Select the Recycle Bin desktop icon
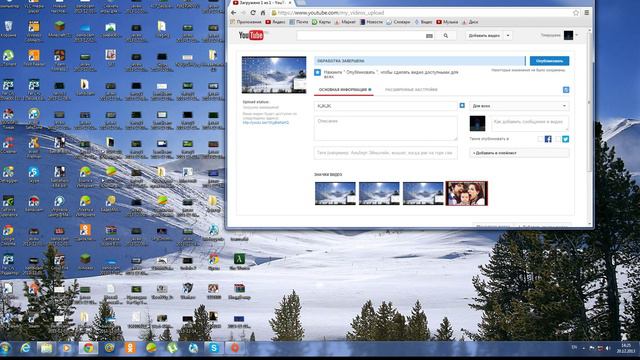 click(x=8, y=29)
